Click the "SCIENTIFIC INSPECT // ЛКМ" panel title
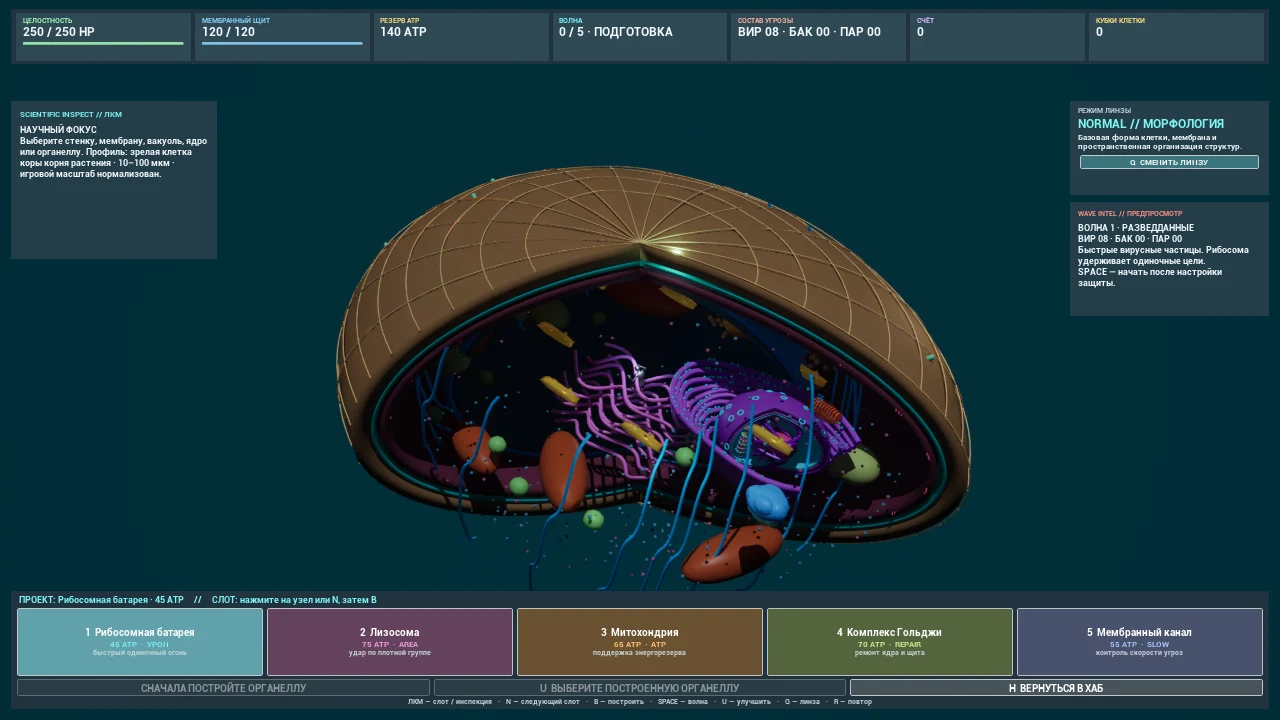The height and width of the screenshot is (720, 1280). [x=71, y=115]
